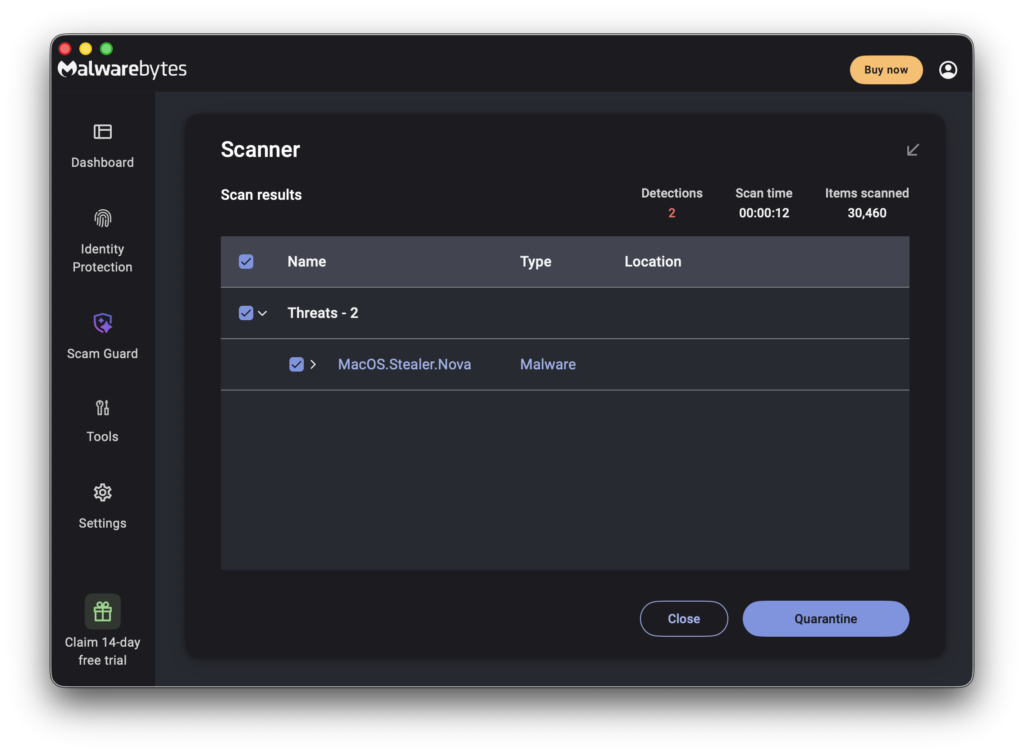Click the Tools label in sidebar
Image resolution: width=1024 pixels, height=754 pixels.
click(103, 437)
